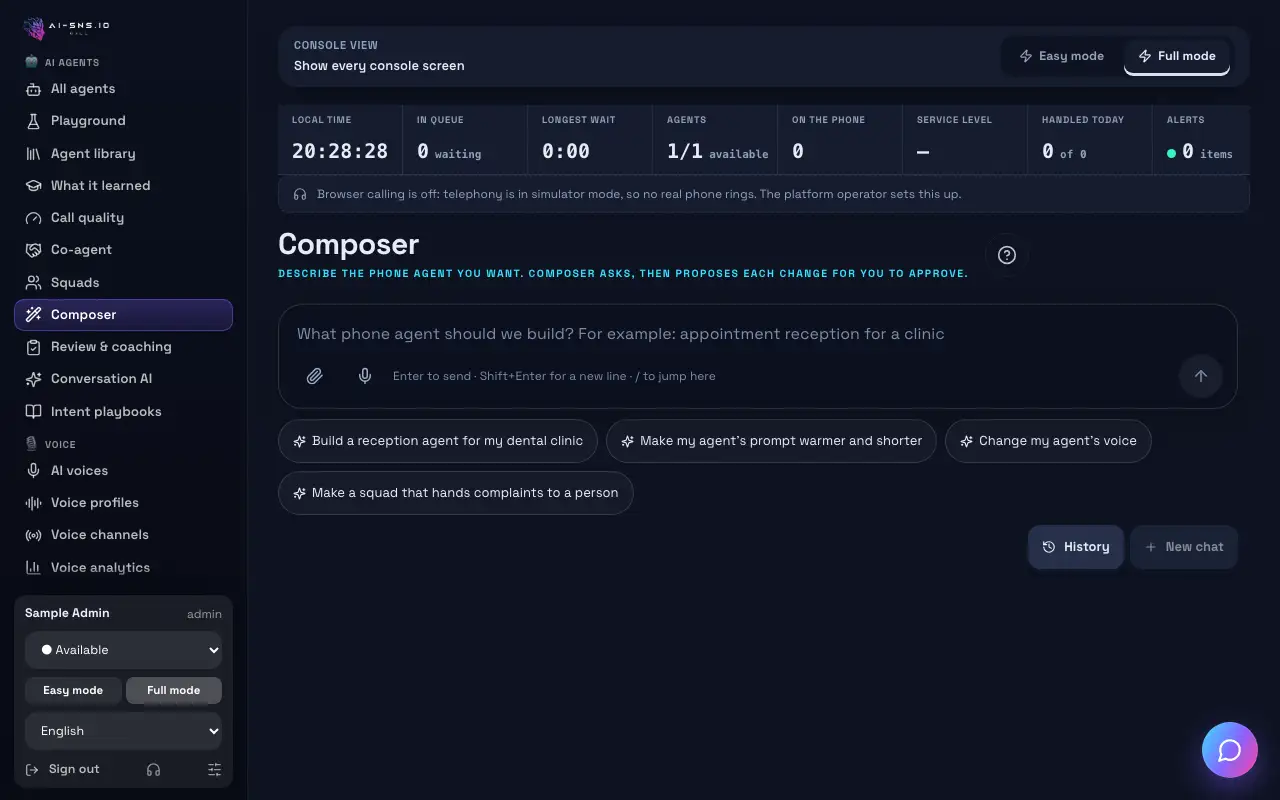This screenshot has width=1280, height=800.
Task: Click the Agents 1/1 available stat
Action: (x=717, y=141)
